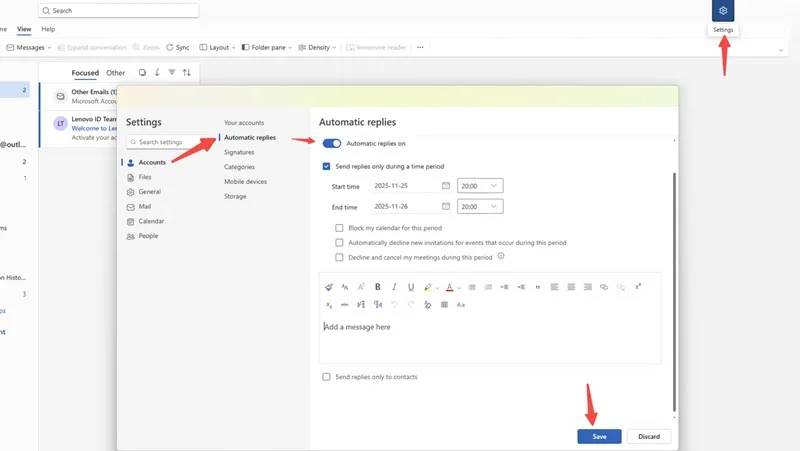
Task: Open the Mail settings category
Action: coord(139,207)
